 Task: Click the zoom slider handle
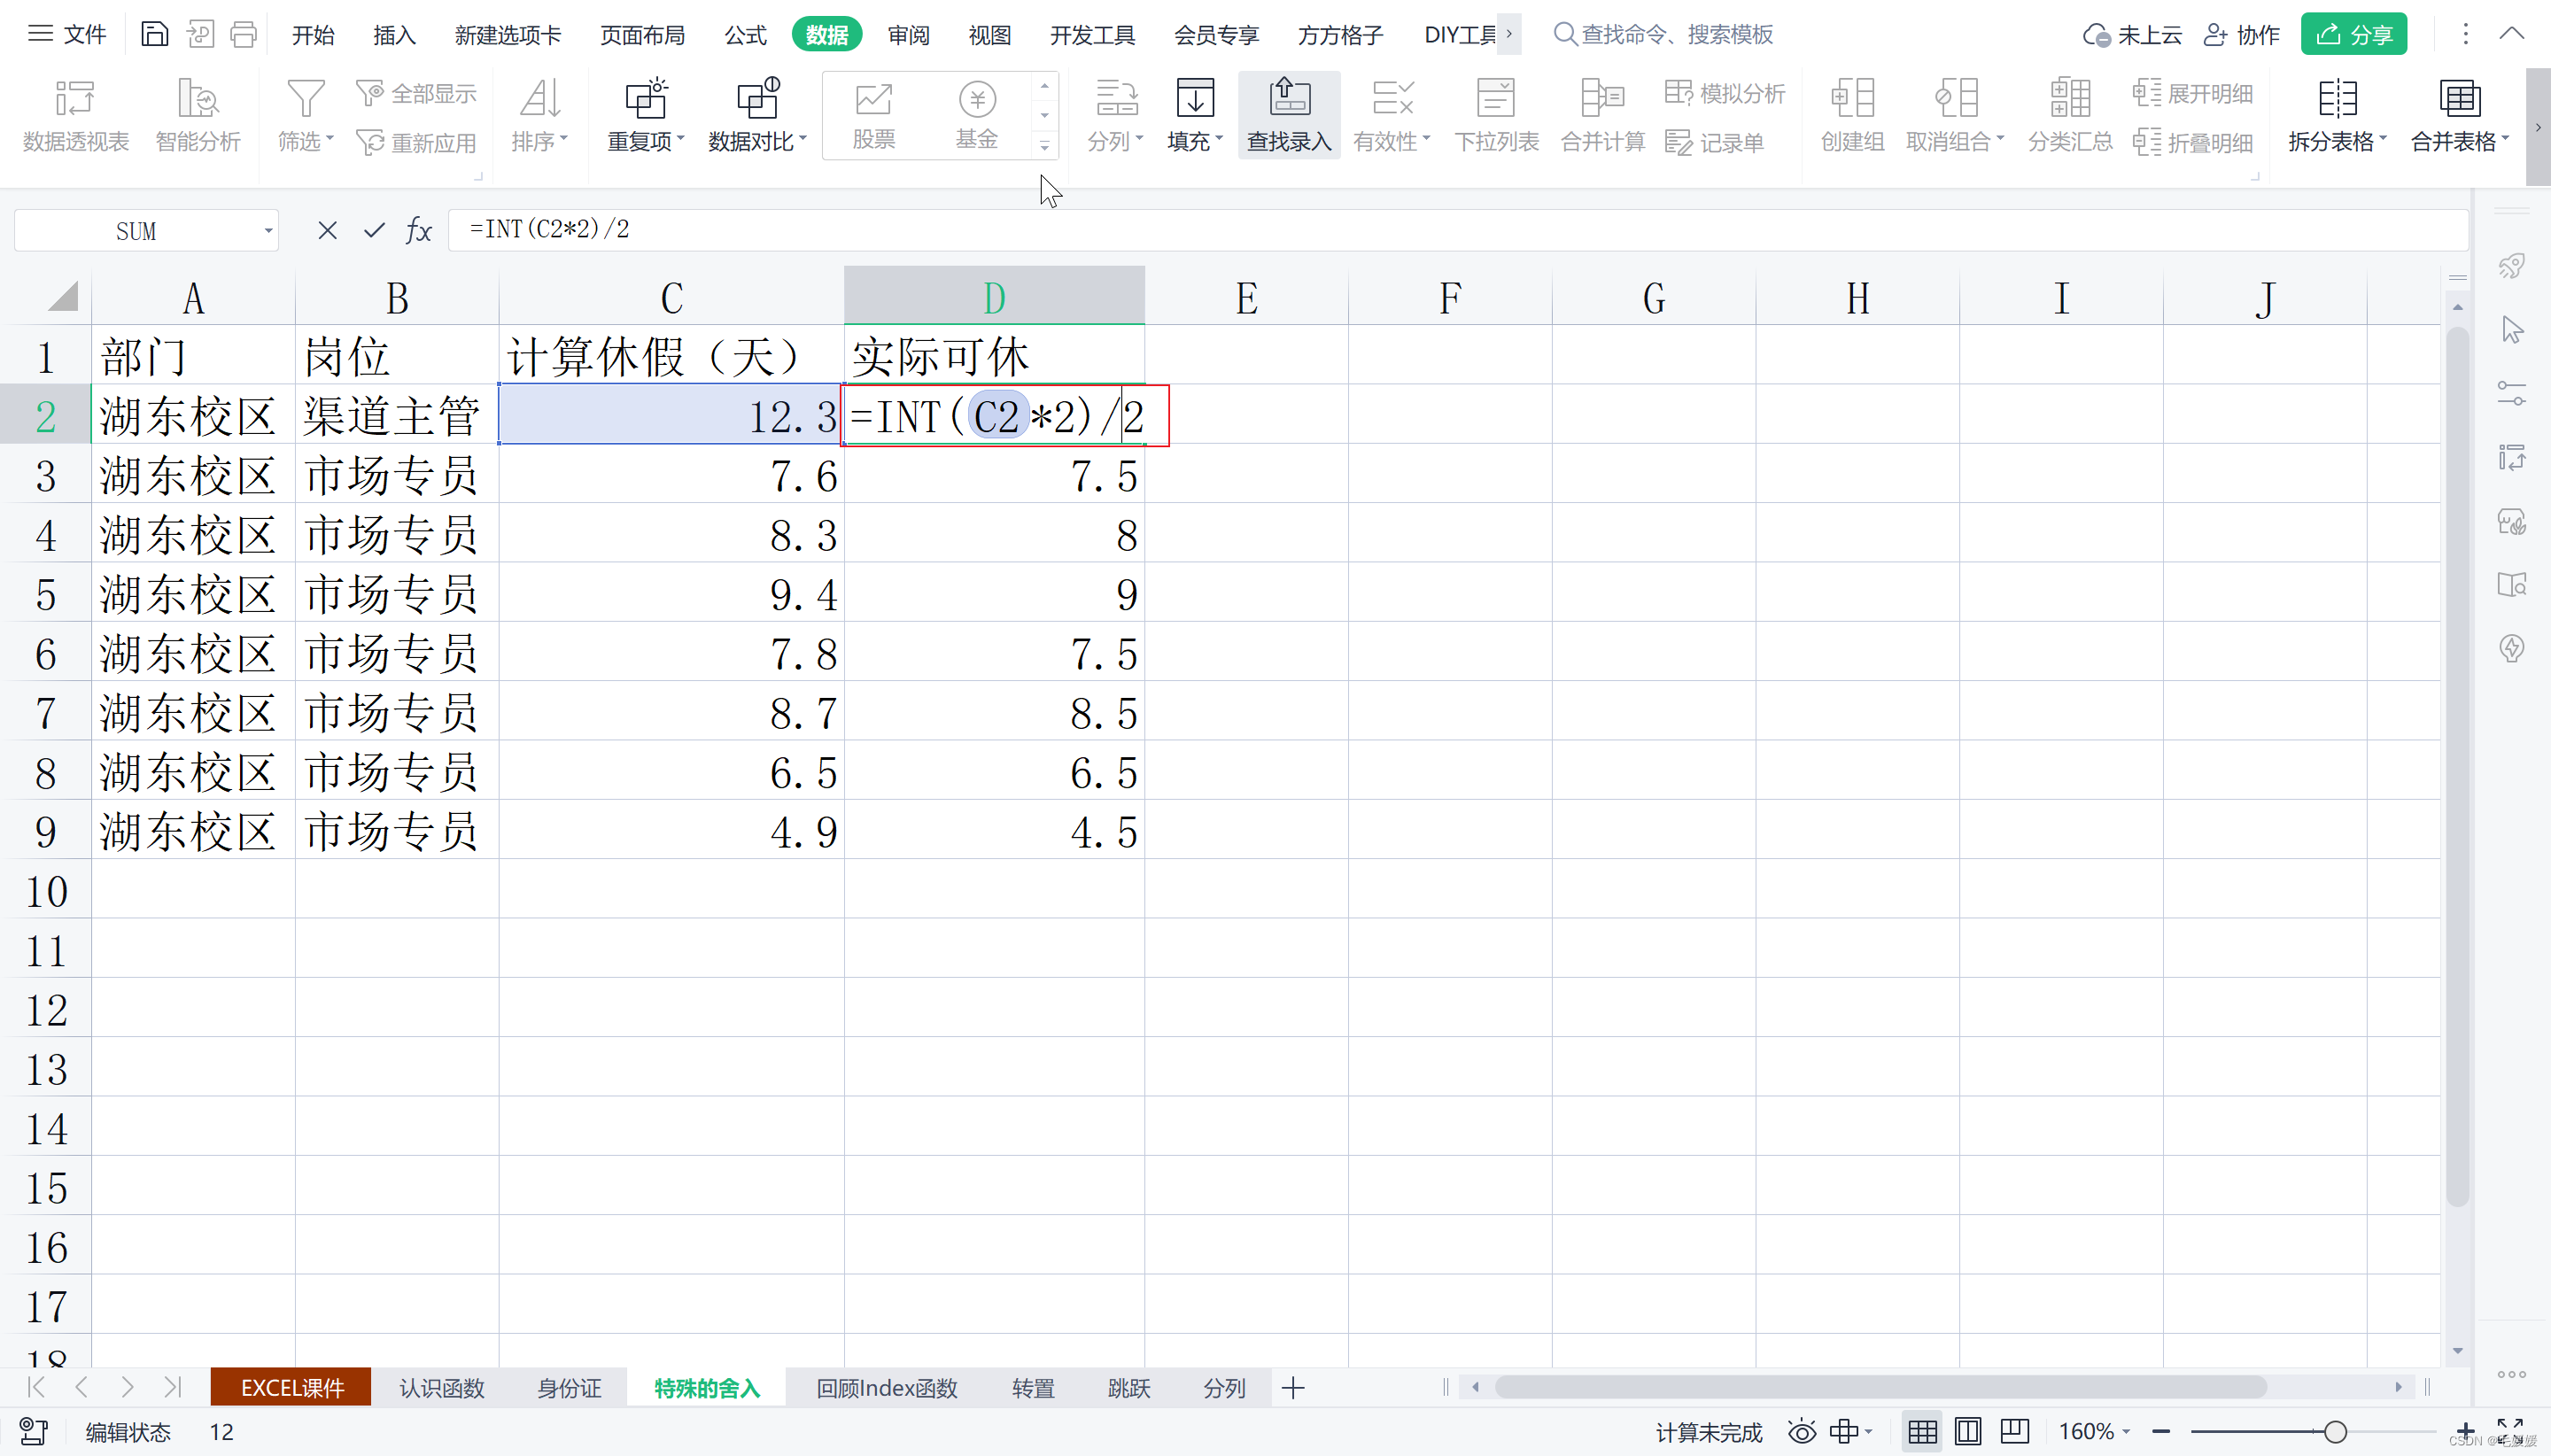tap(2335, 1432)
